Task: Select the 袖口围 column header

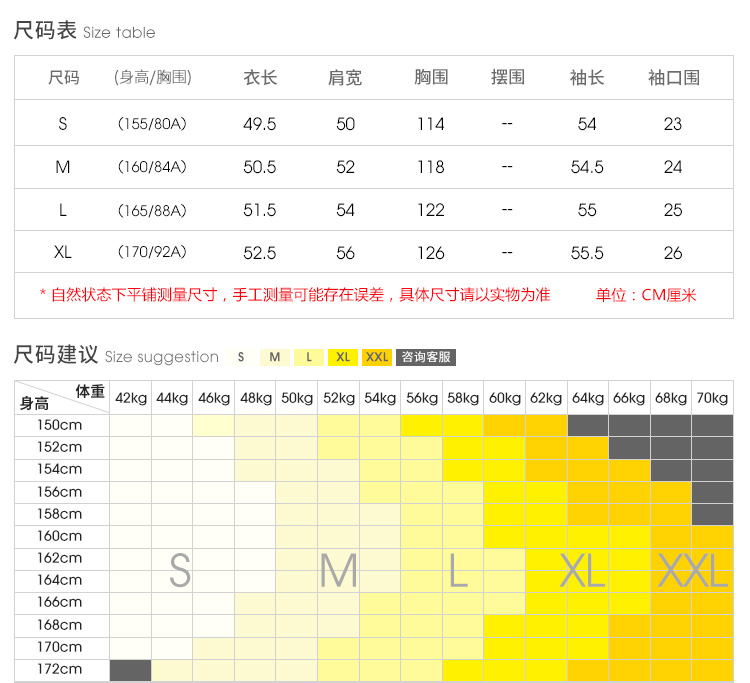Action: [x=673, y=78]
